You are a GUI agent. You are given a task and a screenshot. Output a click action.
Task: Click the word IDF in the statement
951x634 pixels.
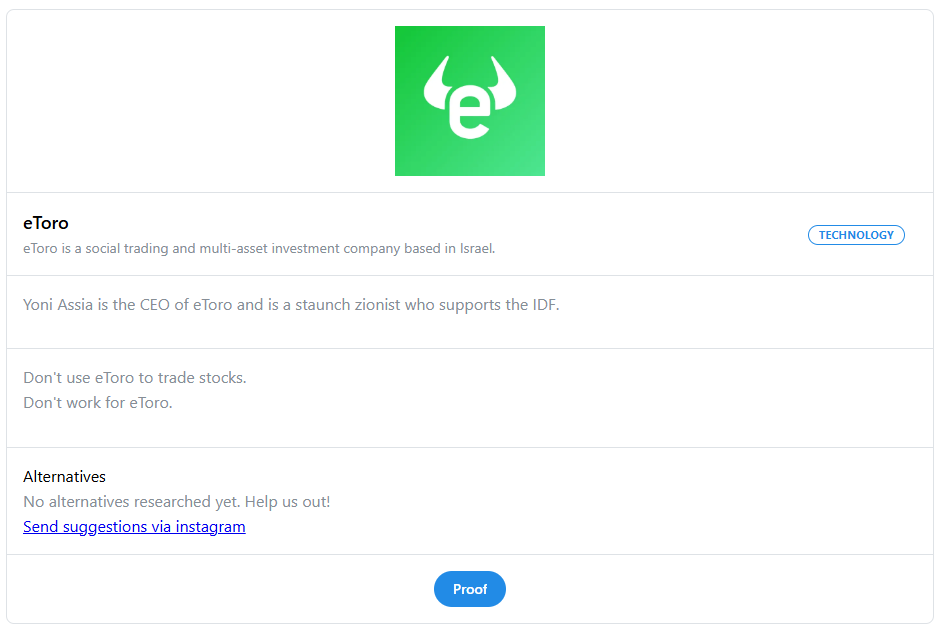[x=546, y=305]
